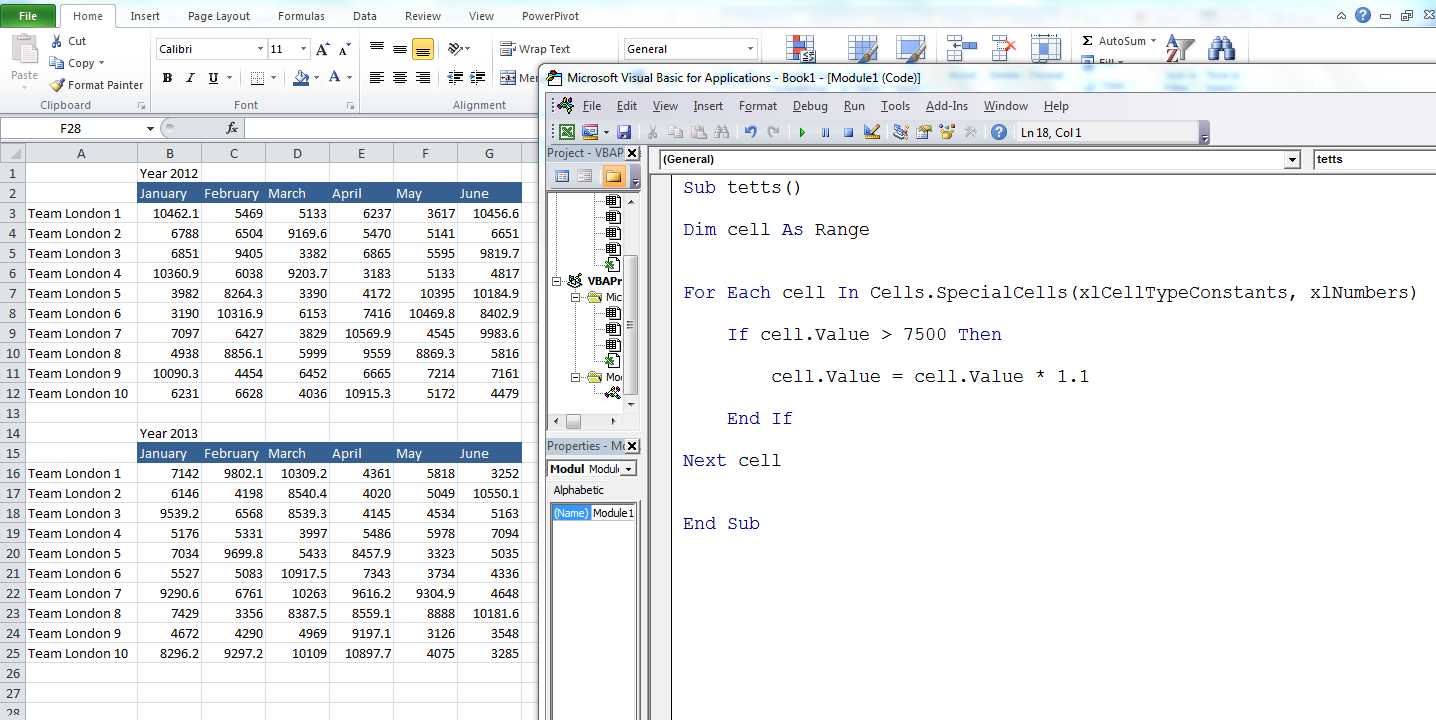This screenshot has width=1436, height=720.
Task: Toggle Top Align in Alignment group
Action: [x=377, y=49]
